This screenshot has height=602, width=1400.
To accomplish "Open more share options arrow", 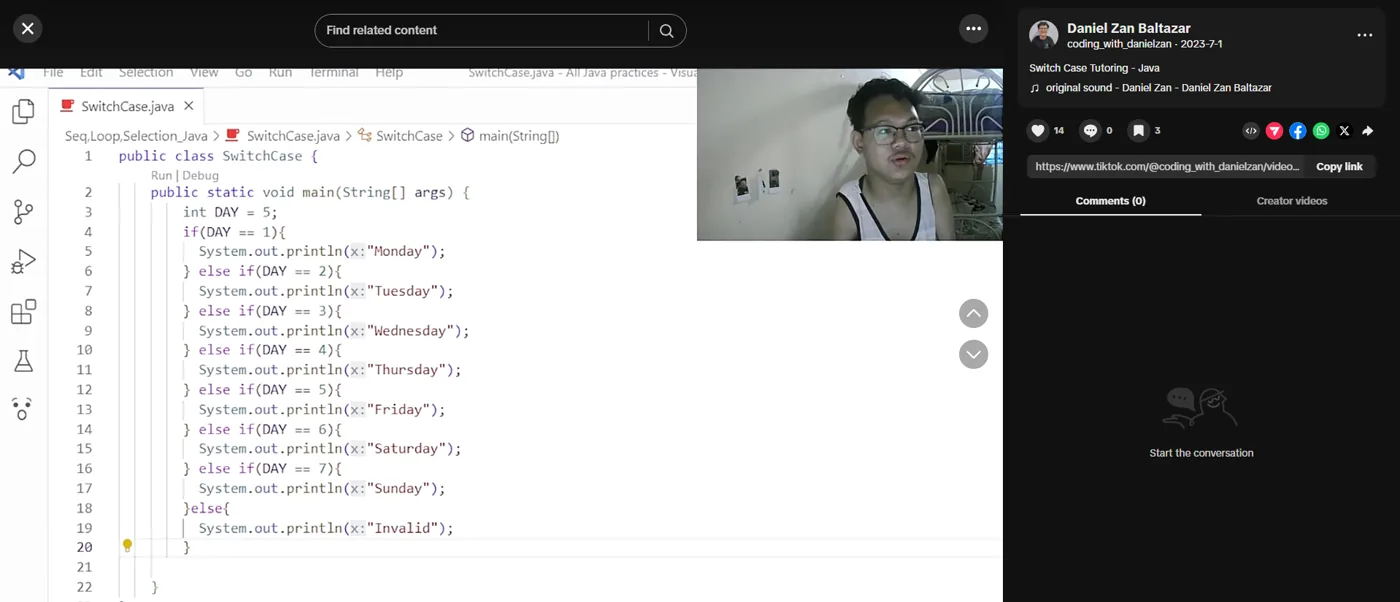I will pyautogui.click(x=1368, y=131).
